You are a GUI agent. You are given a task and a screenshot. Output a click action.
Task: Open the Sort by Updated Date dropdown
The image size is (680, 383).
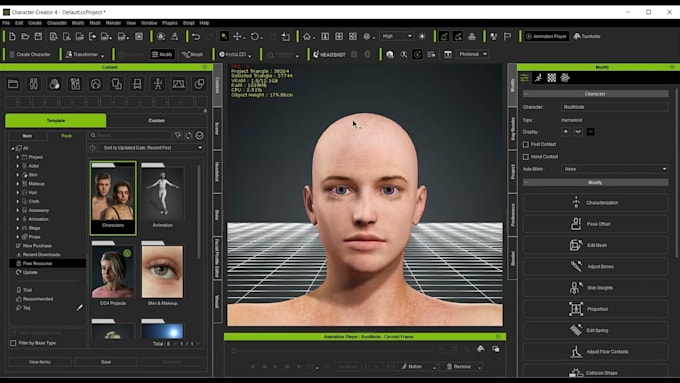point(152,148)
